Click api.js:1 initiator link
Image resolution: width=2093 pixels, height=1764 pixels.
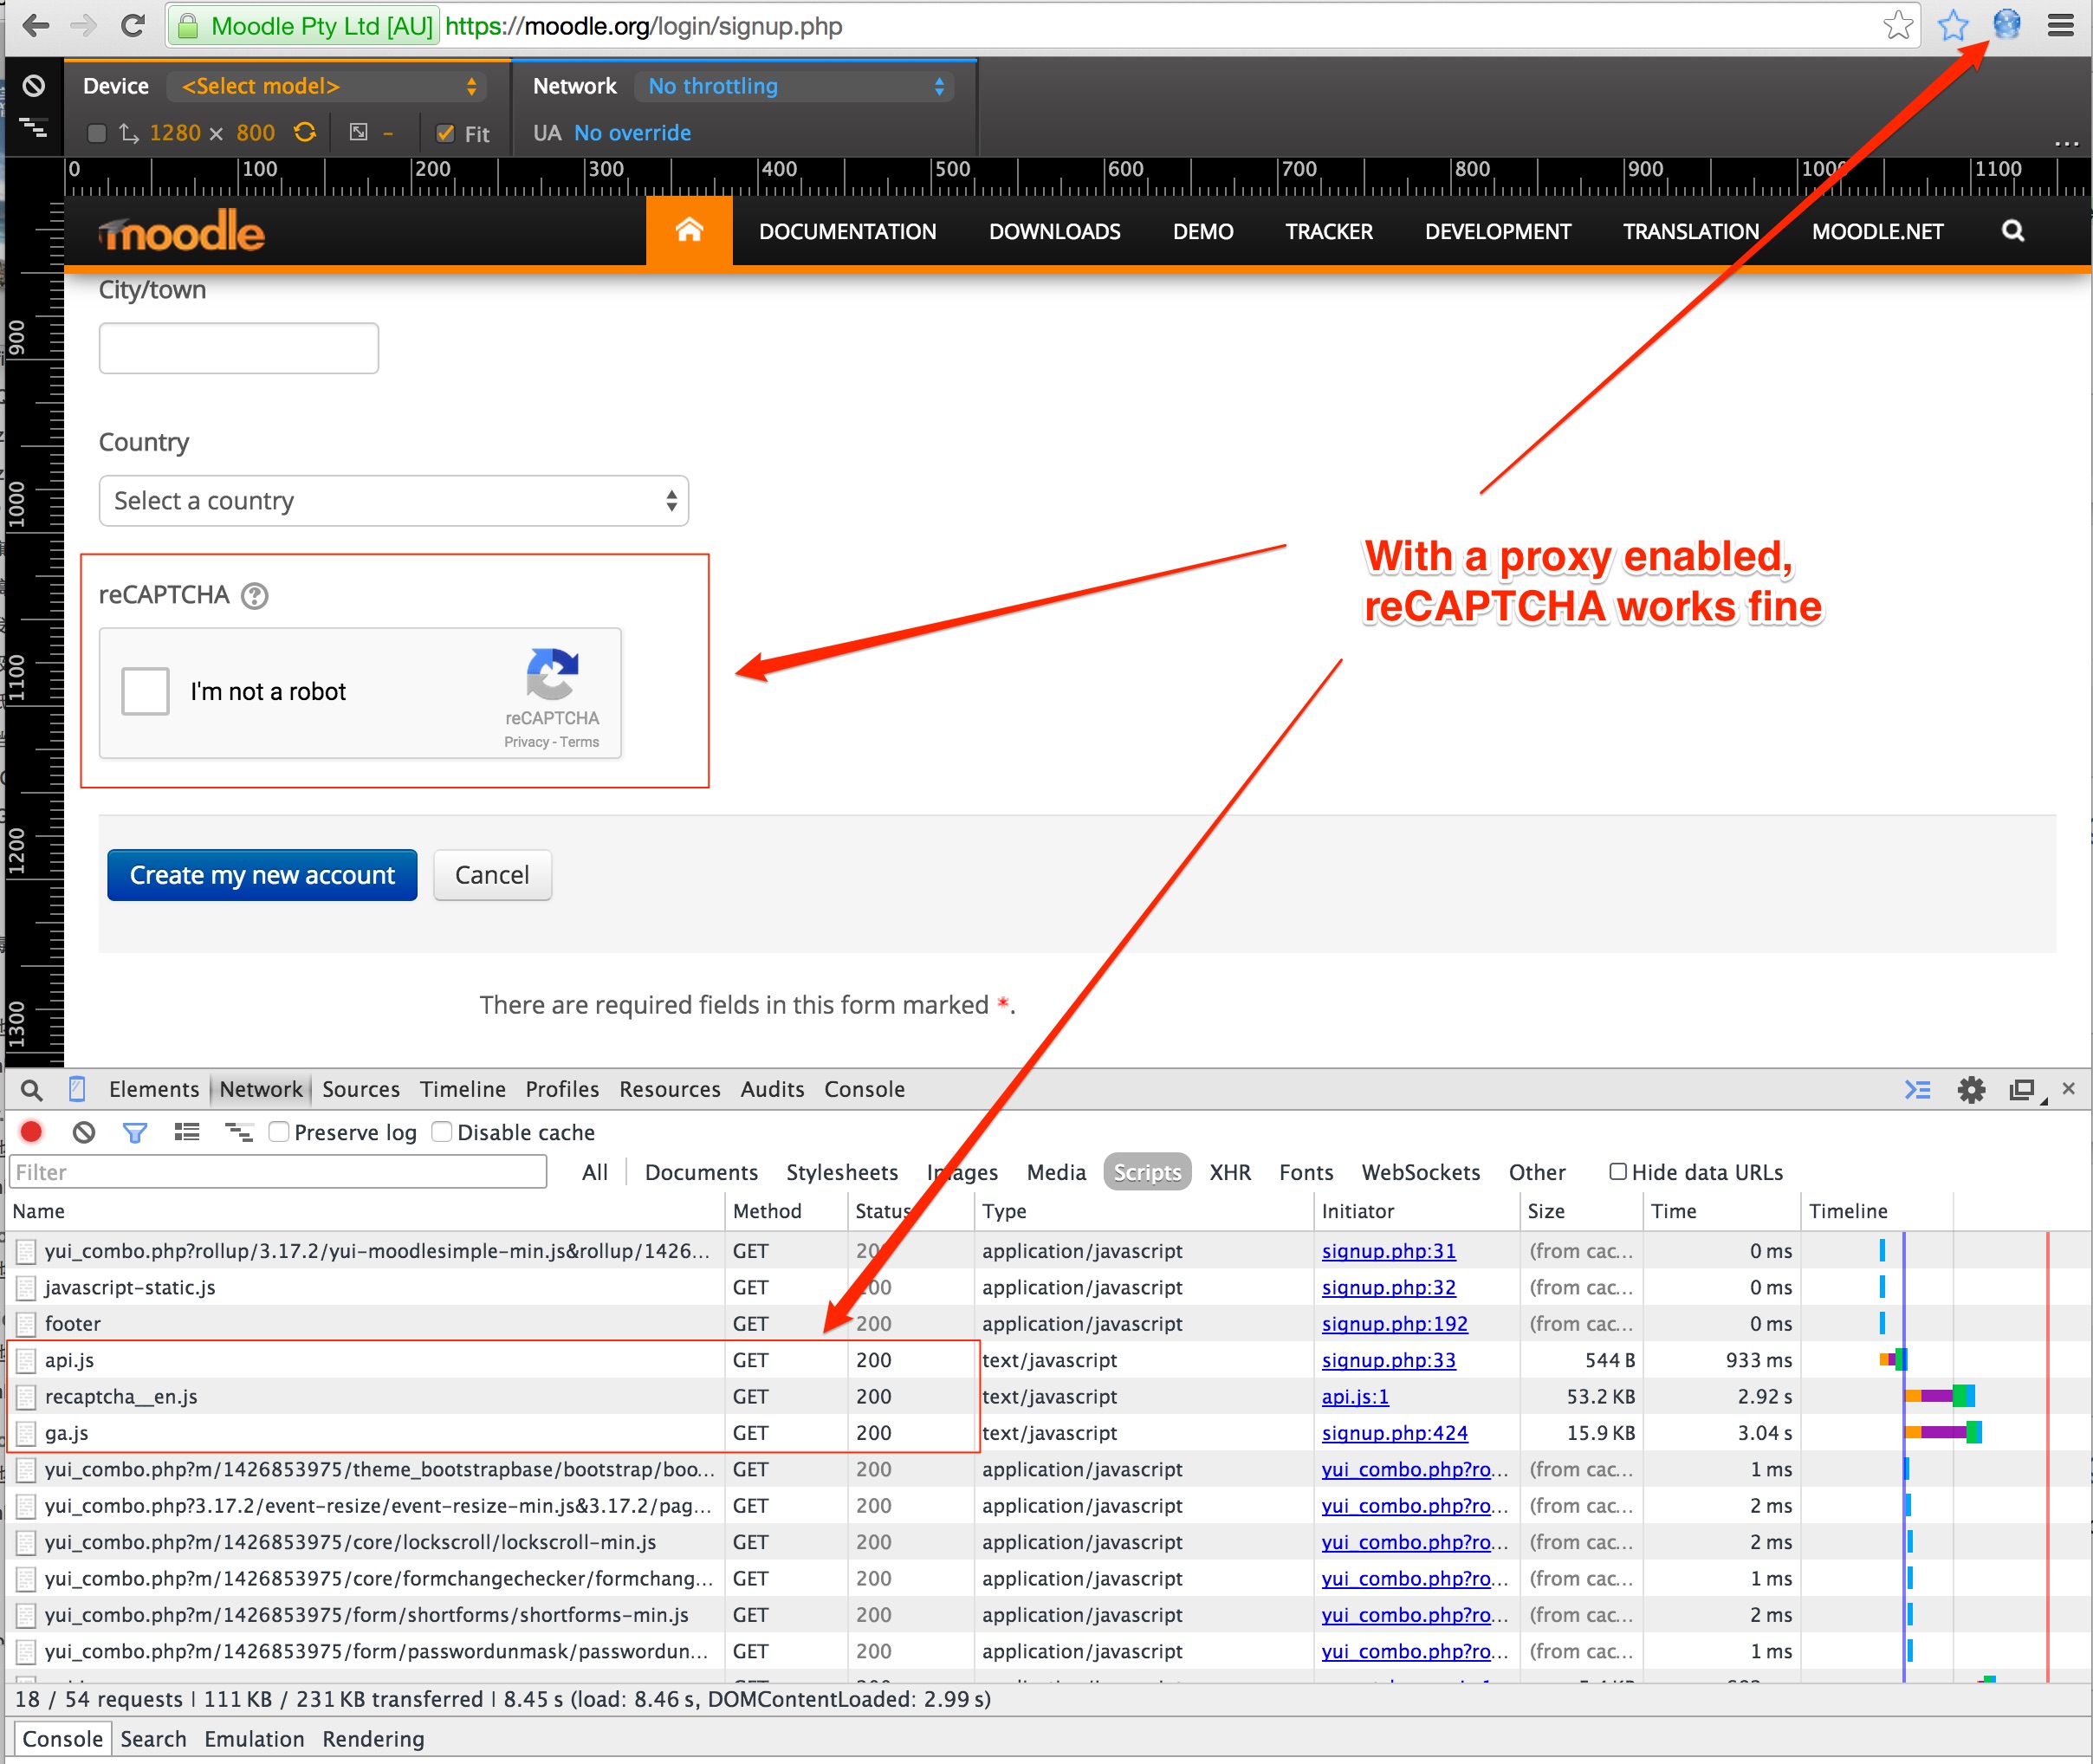coord(1355,1398)
